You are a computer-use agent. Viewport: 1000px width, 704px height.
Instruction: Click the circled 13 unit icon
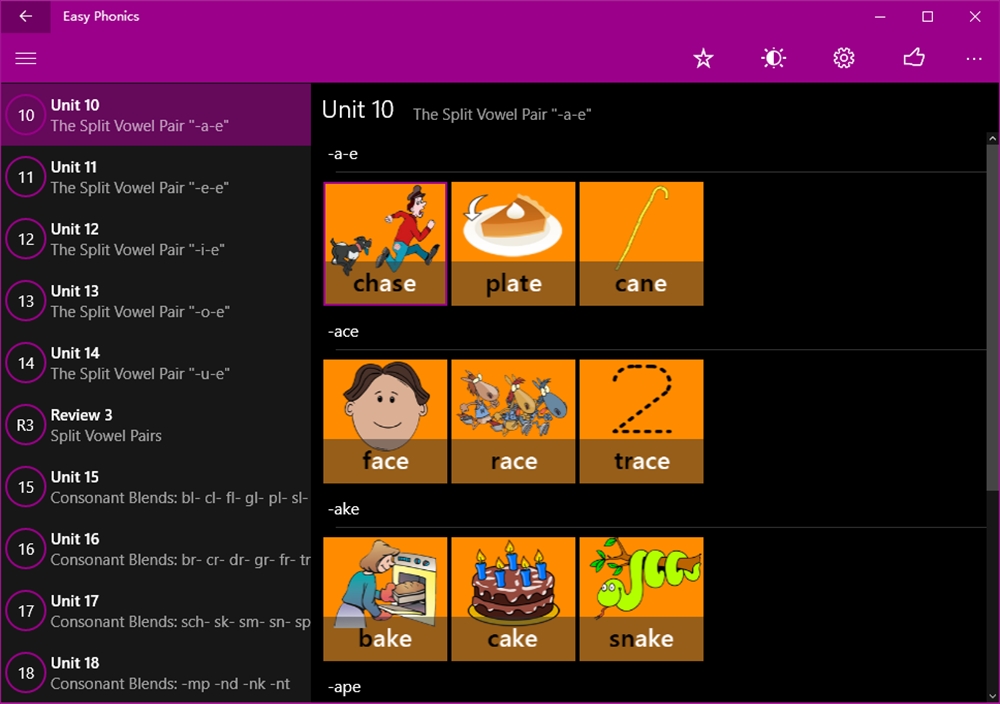point(26,301)
